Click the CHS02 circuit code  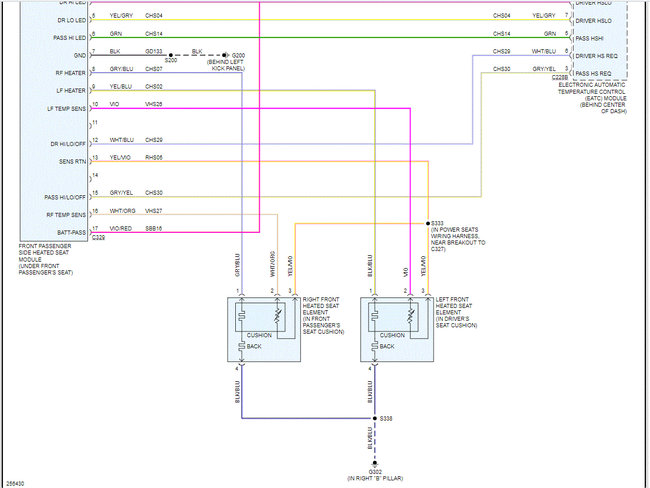coord(154,87)
